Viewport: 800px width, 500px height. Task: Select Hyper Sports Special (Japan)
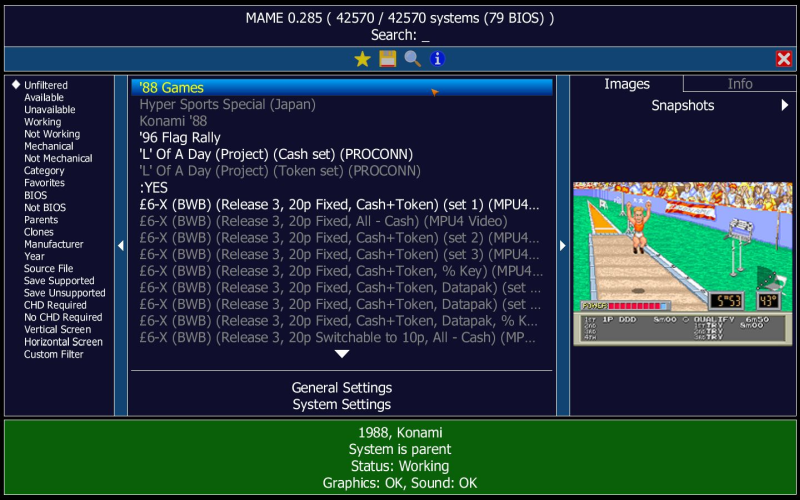tap(342, 105)
